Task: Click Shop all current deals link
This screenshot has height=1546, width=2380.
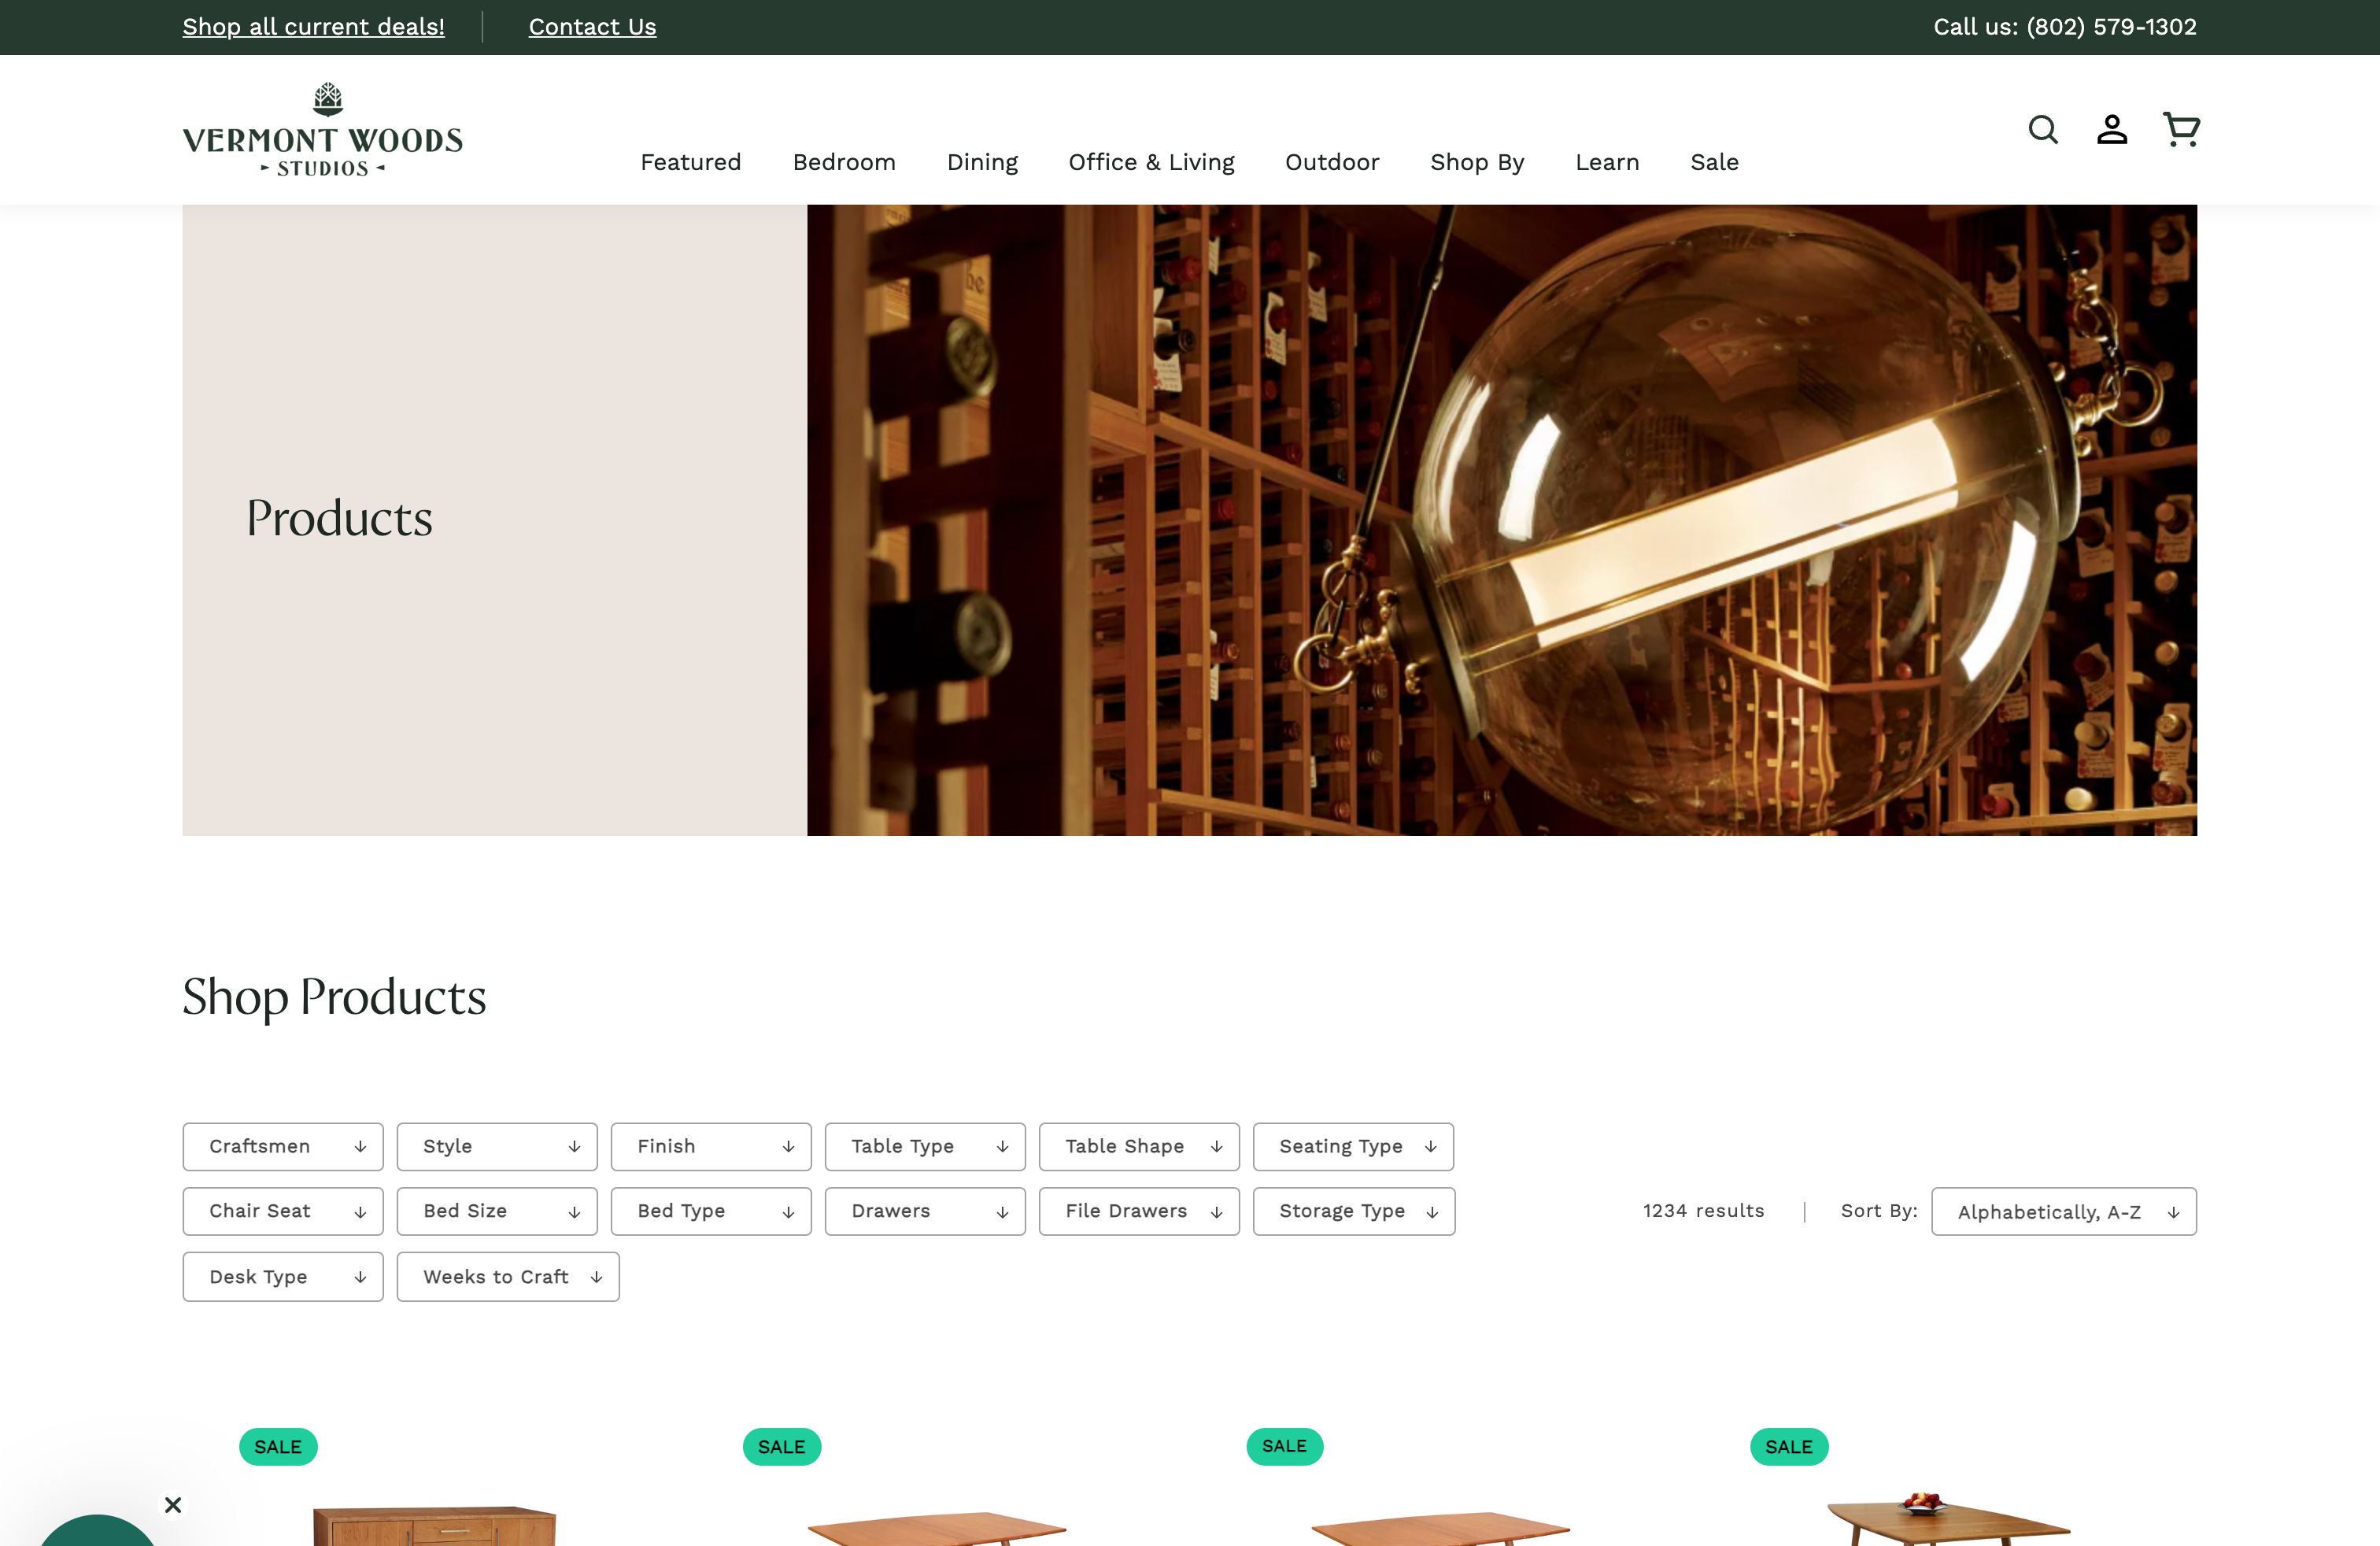Action: tap(313, 27)
